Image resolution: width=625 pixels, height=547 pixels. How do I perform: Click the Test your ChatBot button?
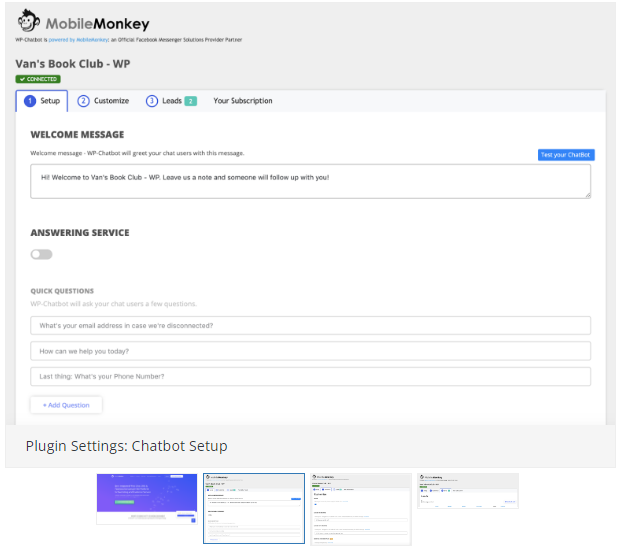pyautogui.click(x=566, y=155)
